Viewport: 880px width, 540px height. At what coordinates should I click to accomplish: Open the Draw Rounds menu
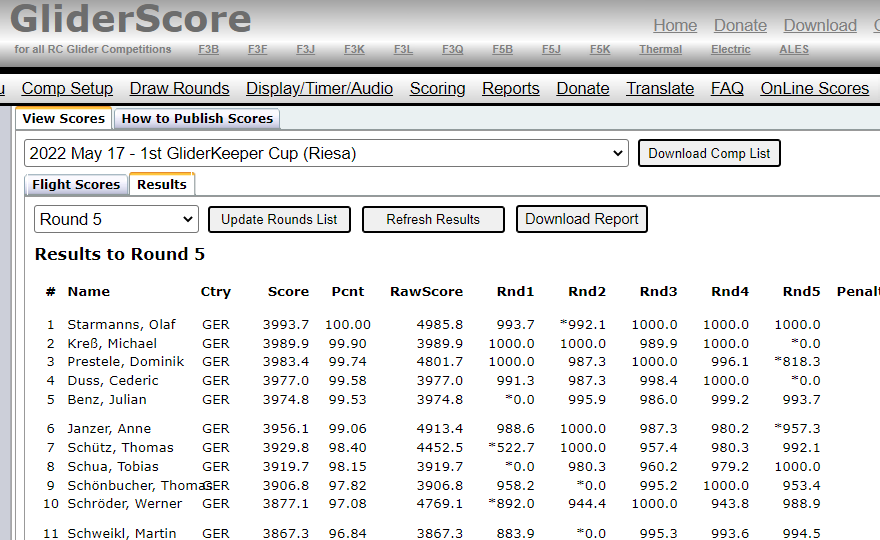point(179,88)
